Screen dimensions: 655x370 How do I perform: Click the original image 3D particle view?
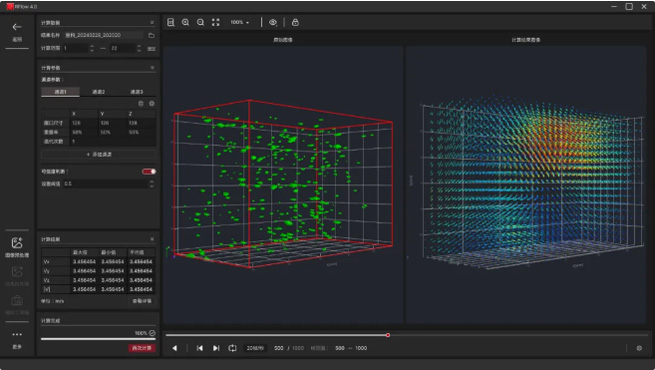(x=283, y=185)
